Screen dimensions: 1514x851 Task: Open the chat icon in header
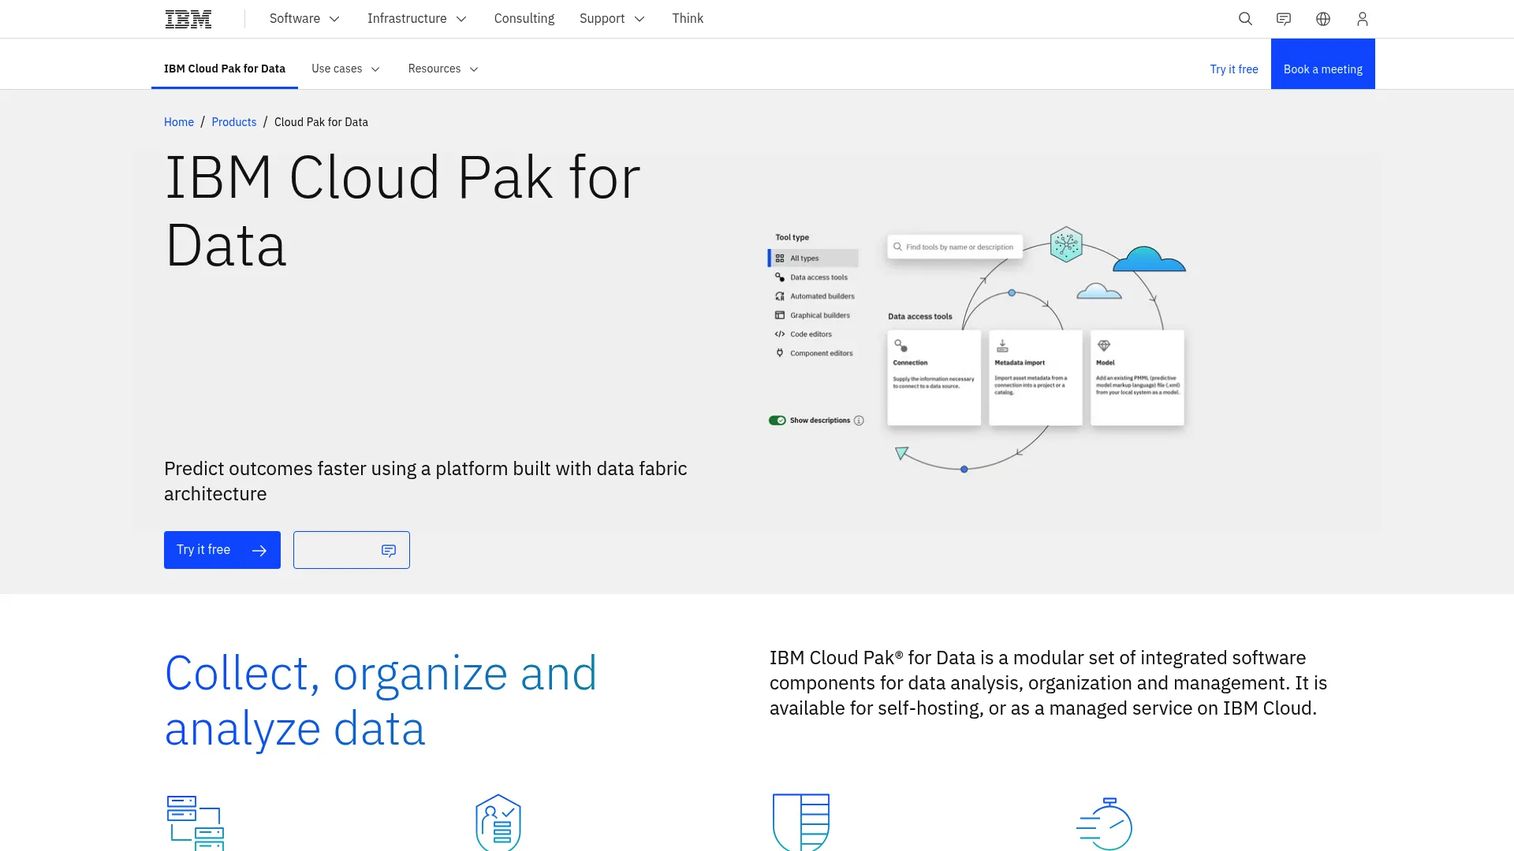click(1284, 19)
